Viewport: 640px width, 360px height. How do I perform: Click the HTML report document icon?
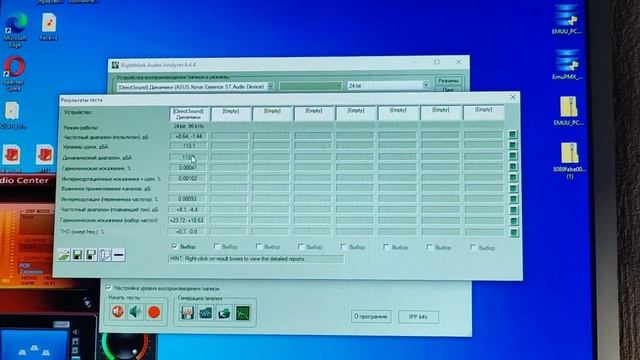105,255
